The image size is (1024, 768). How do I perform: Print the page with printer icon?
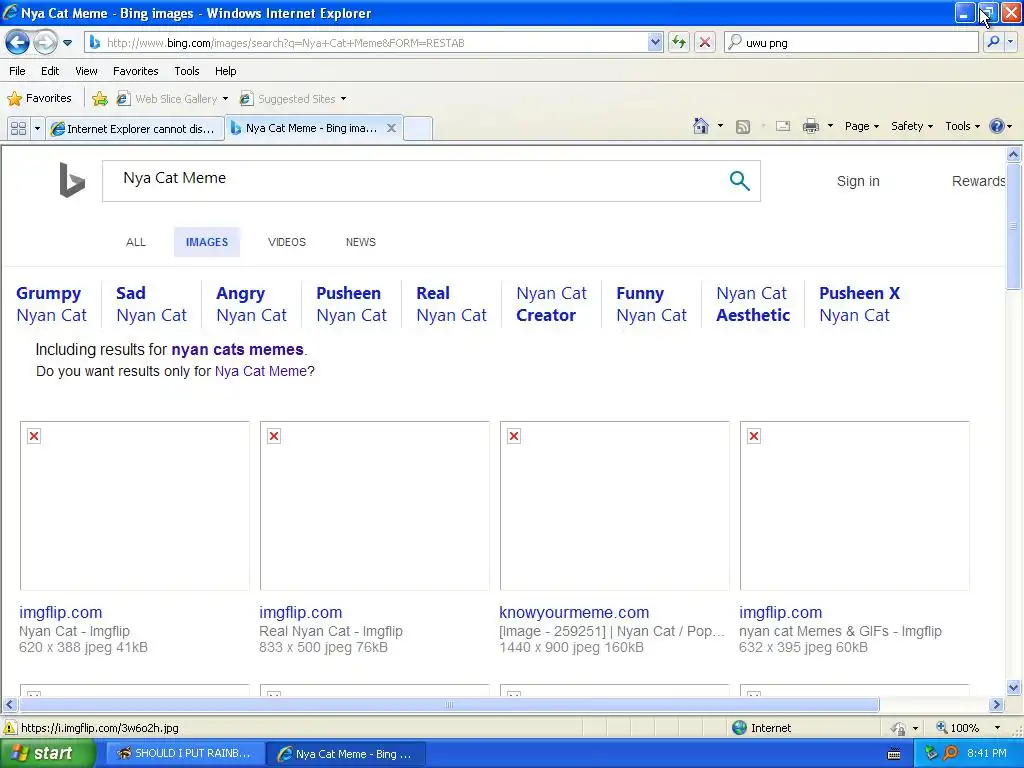point(810,126)
